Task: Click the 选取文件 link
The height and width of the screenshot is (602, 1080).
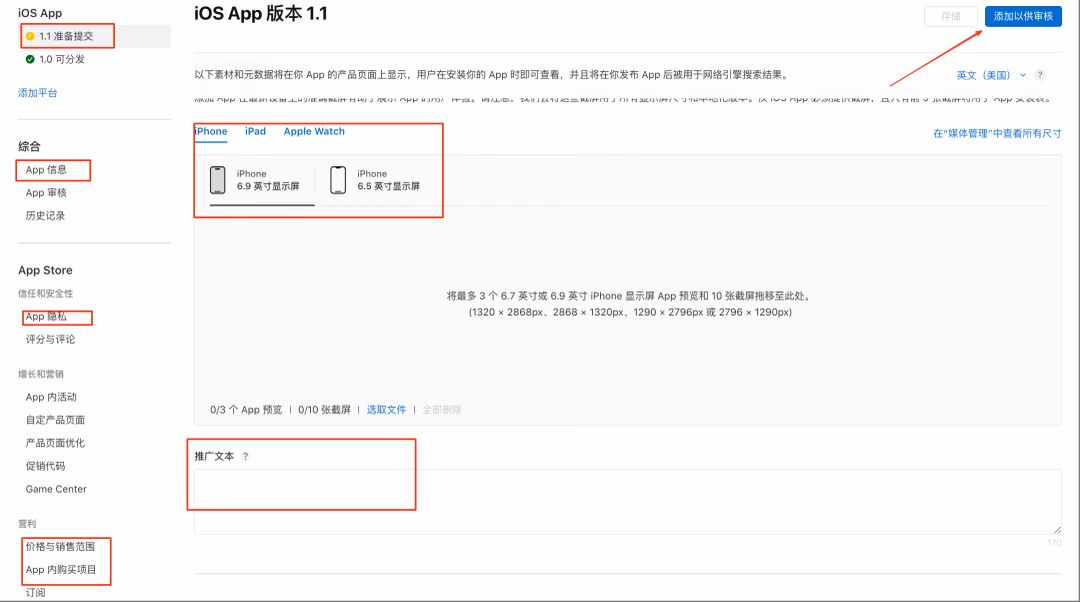Action: 386,410
